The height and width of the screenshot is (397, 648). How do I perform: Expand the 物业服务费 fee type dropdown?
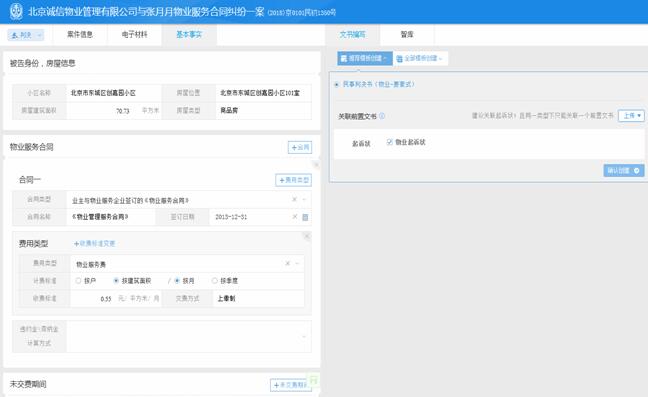297,263
